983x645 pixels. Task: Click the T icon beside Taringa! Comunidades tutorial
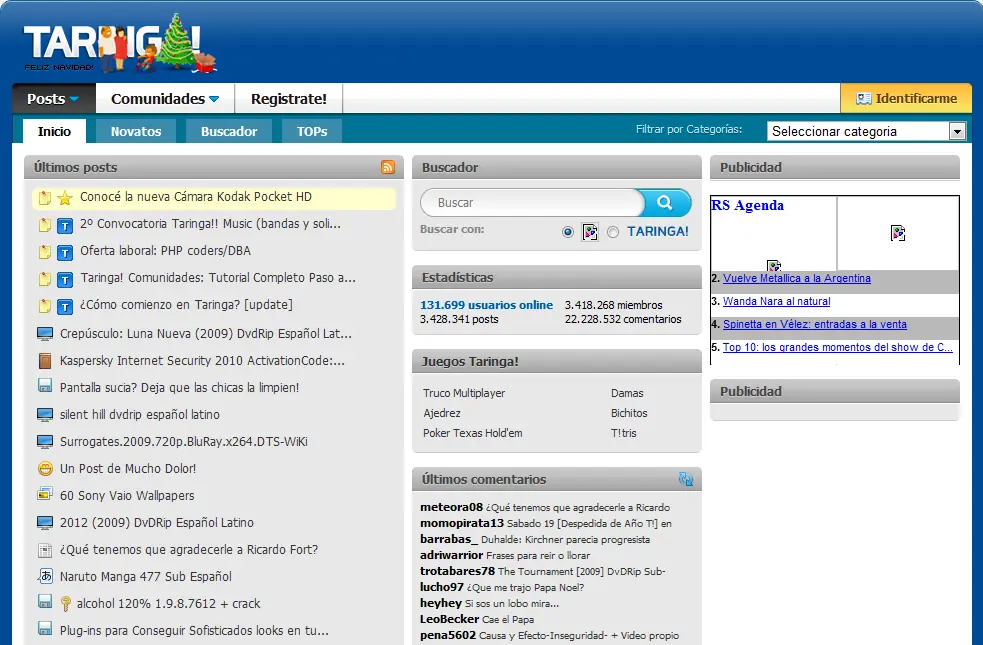click(65, 280)
